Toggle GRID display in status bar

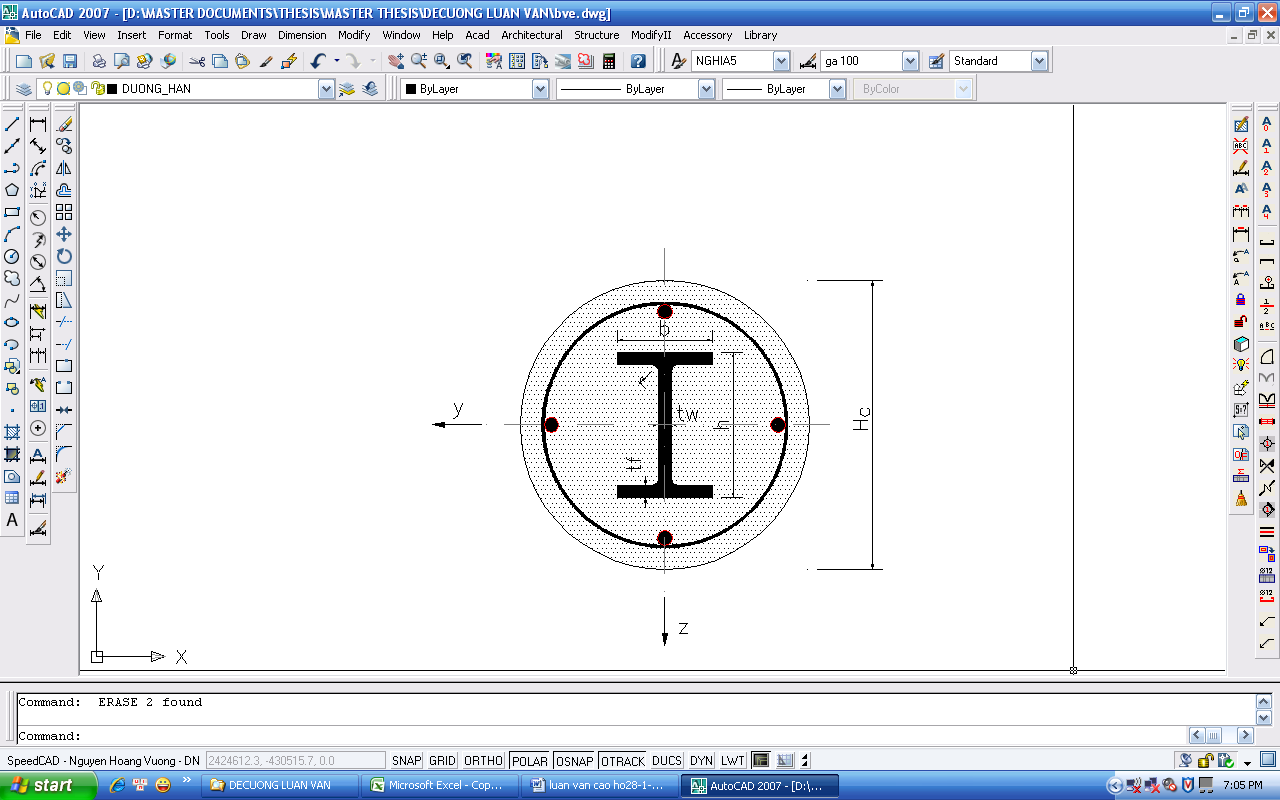click(442, 761)
